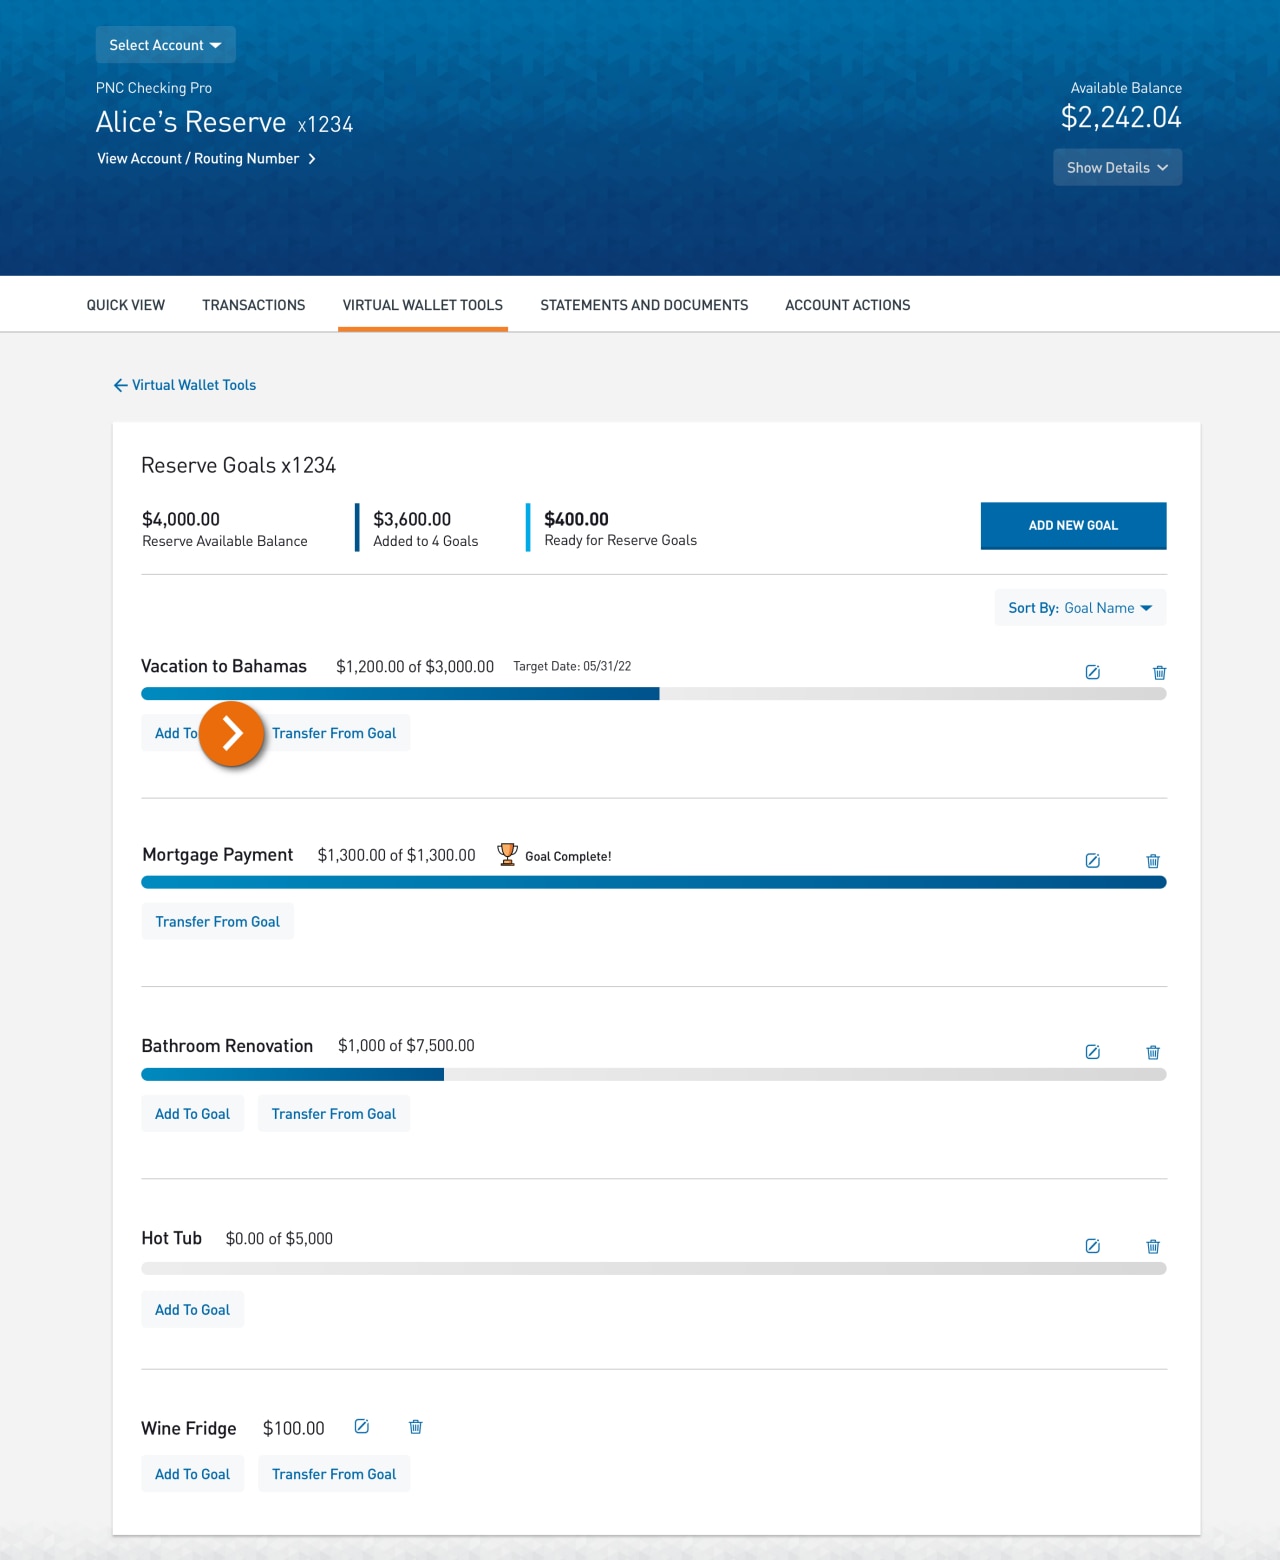Click the Bathroom Renovation progress bar
The image size is (1280, 1560).
(x=653, y=1075)
